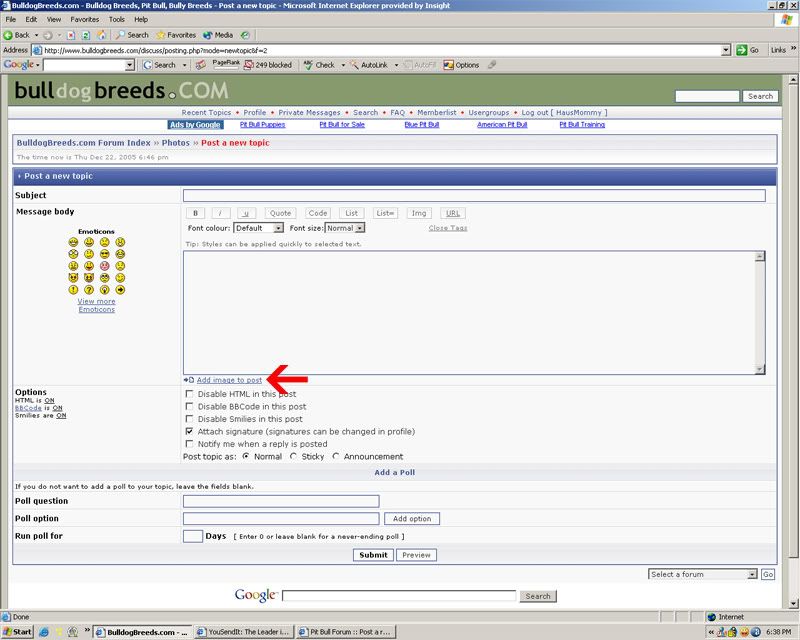Click the Private Messages navigation link
The image size is (800, 640).
pyautogui.click(x=309, y=112)
